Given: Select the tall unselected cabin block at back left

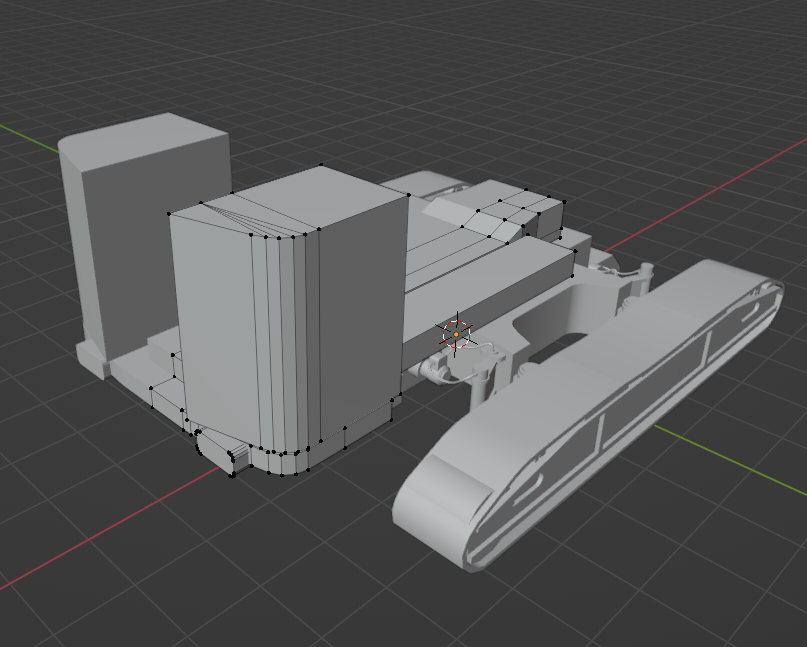Looking at the screenshot, I should 147,237.
